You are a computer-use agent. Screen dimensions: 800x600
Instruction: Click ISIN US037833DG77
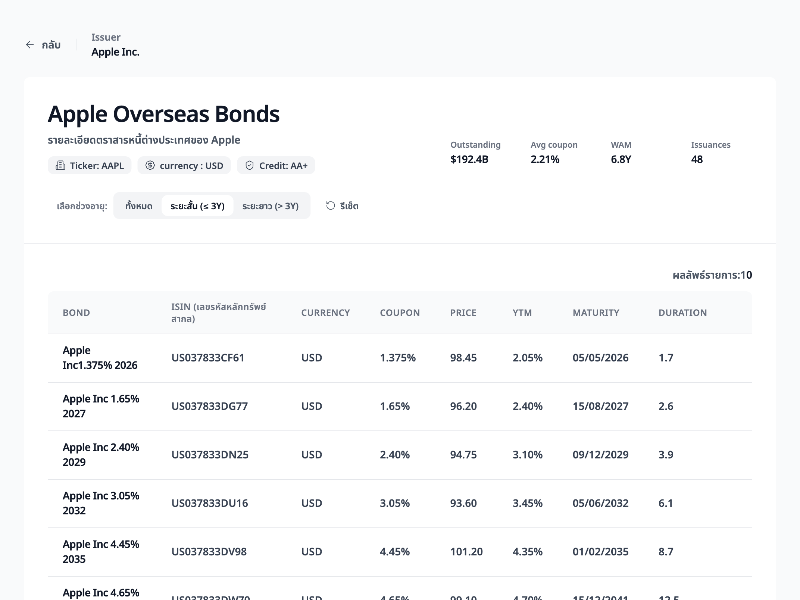coord(210,406)
